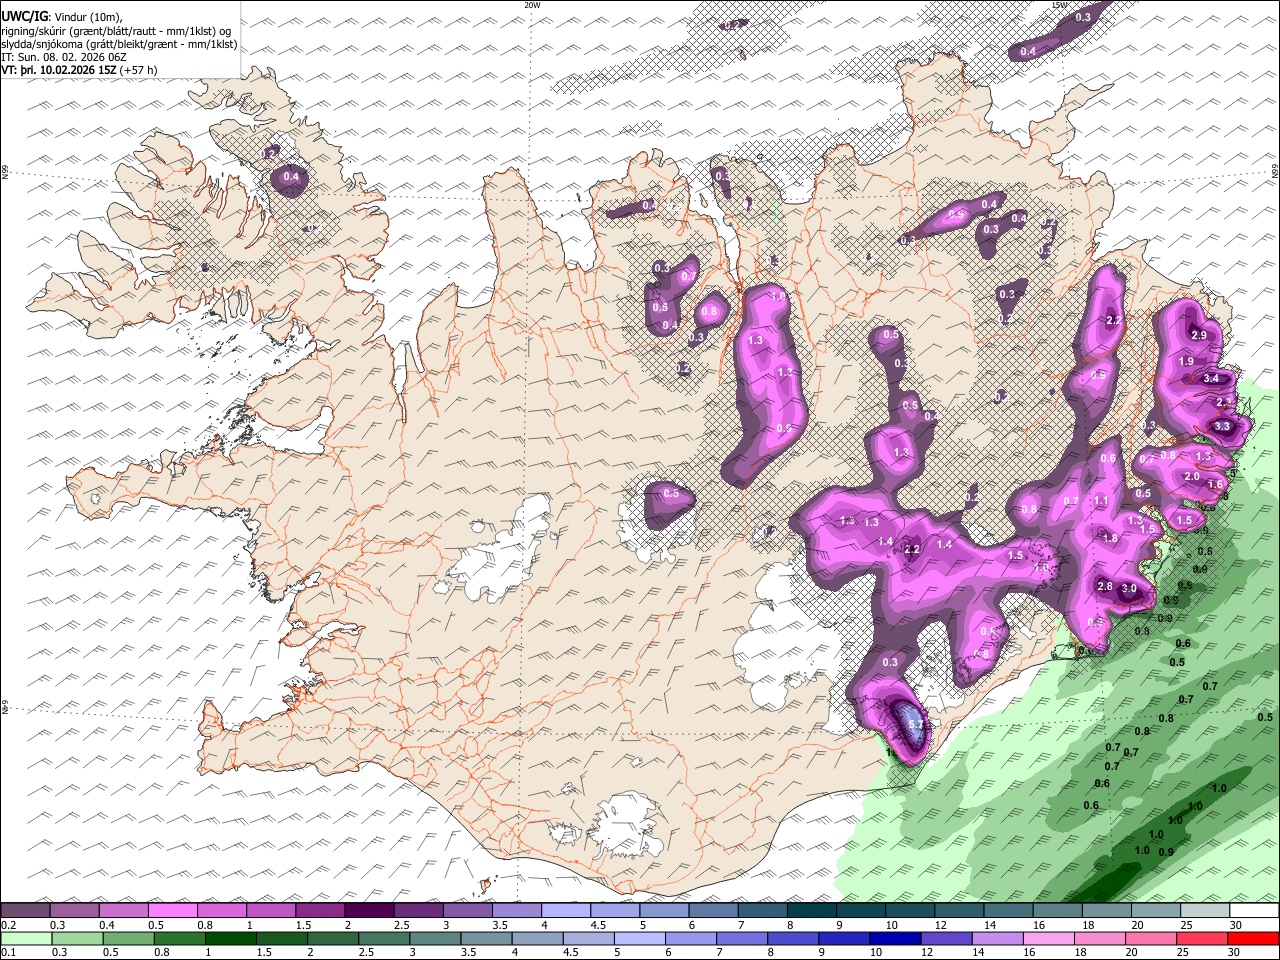Click the 3.0 snowfall value on the map
The image size is (1280, 960).
point(1129,589)
